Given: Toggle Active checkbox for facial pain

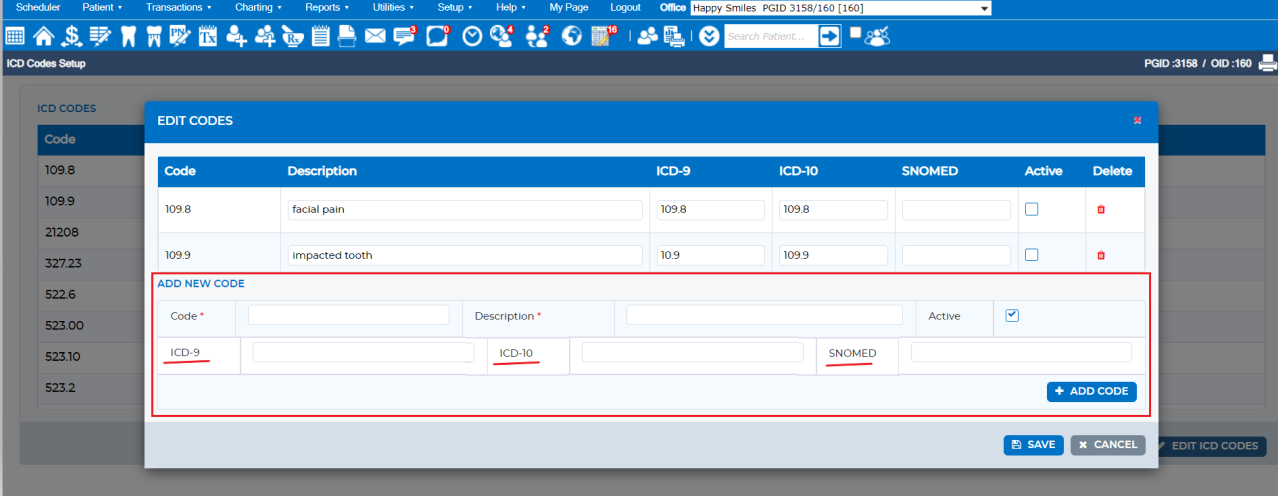Looking at the screenshot, I should tap(1032, 210).
